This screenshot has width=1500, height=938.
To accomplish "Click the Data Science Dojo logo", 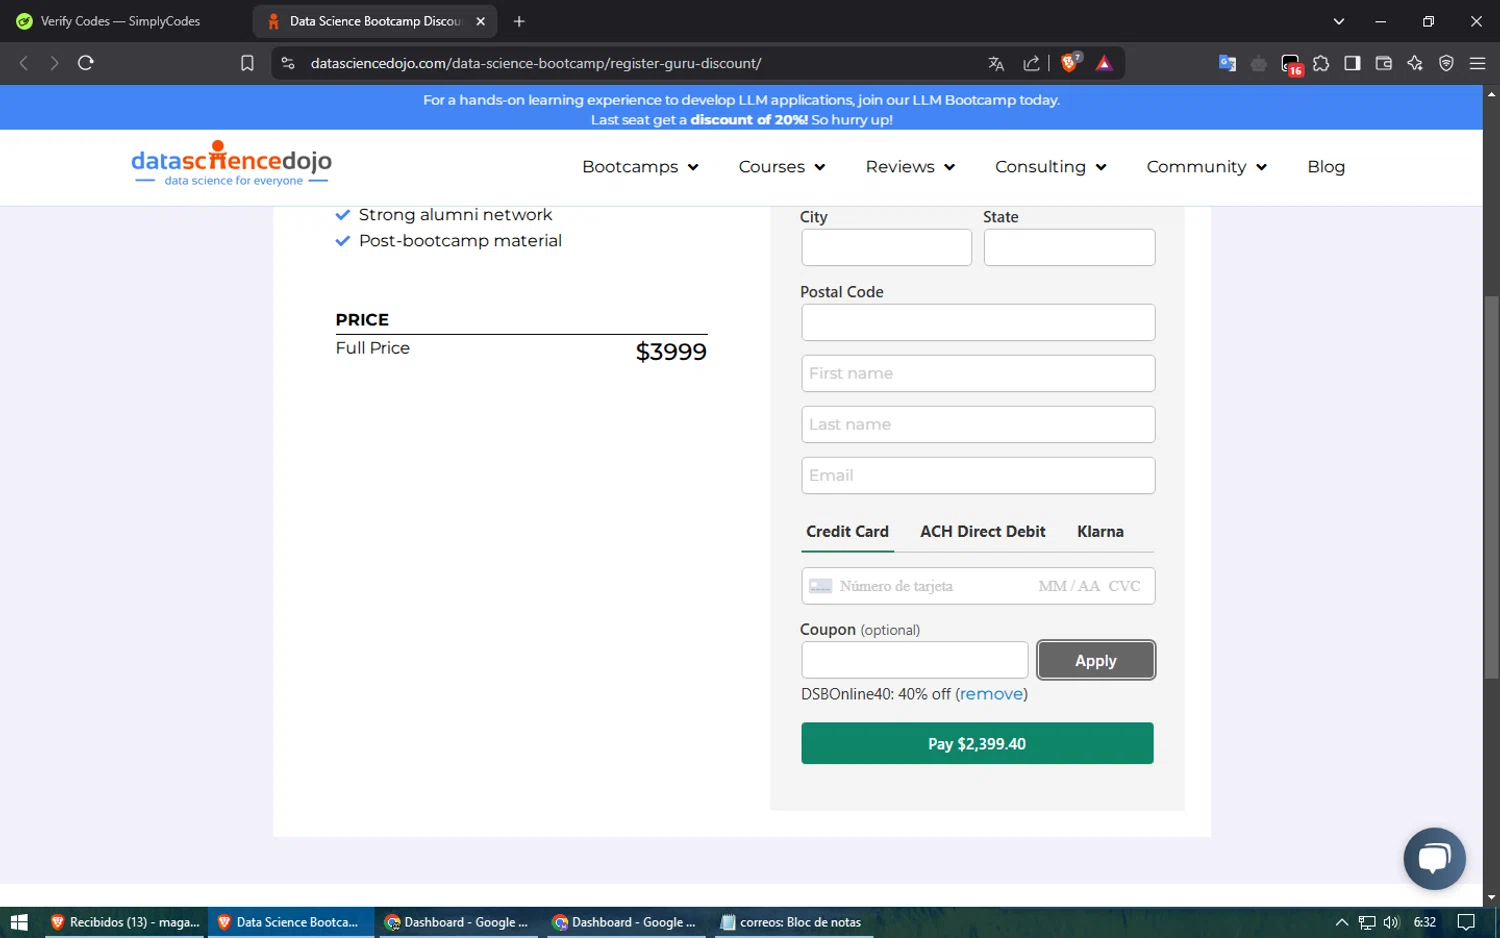I will click(x=231, y=164).
